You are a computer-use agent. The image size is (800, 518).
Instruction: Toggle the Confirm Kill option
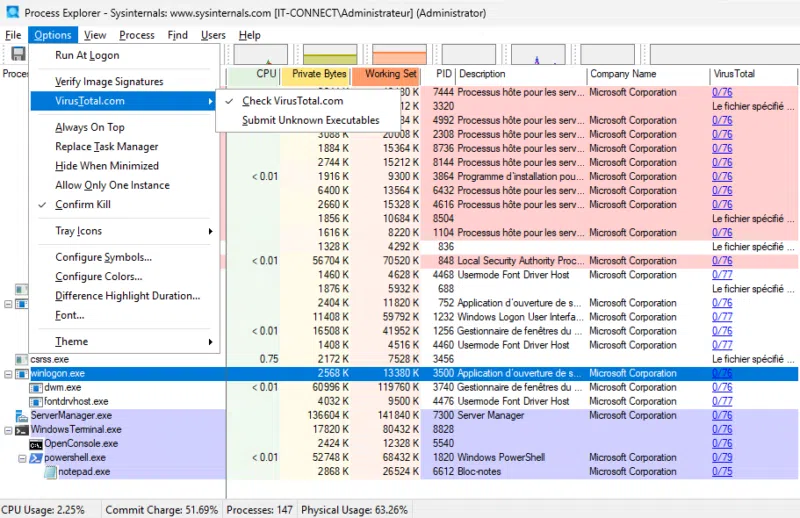[x=82, y=205]
